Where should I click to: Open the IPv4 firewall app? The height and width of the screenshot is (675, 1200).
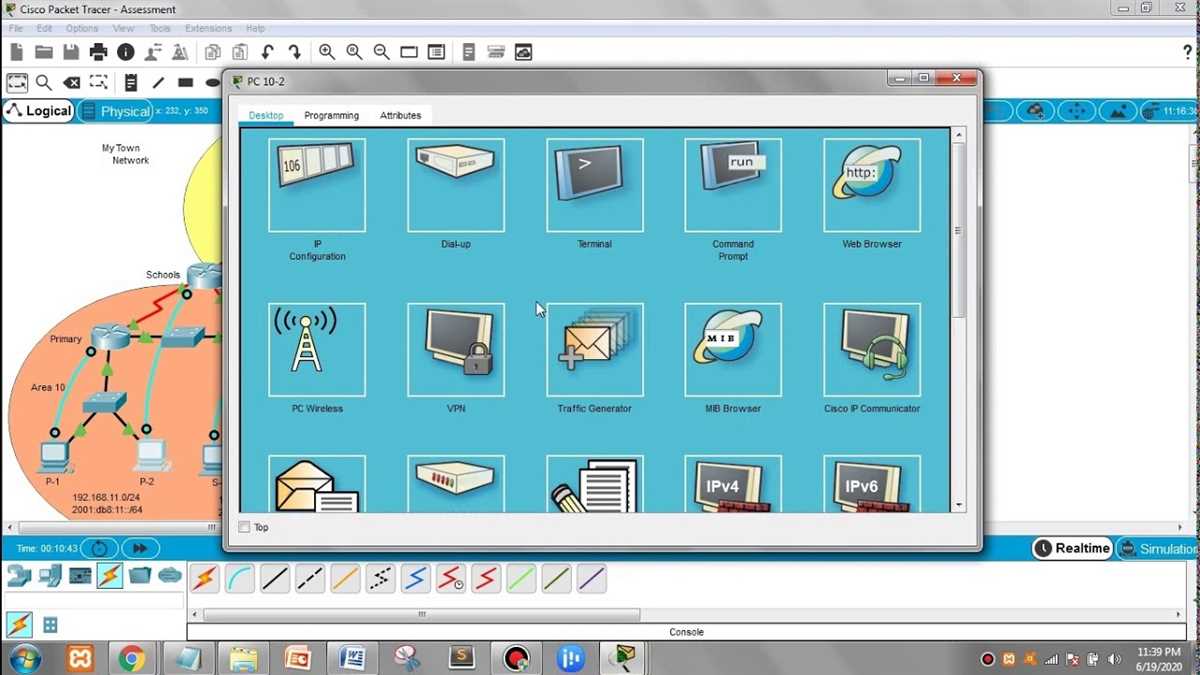[x=733, y=484]
